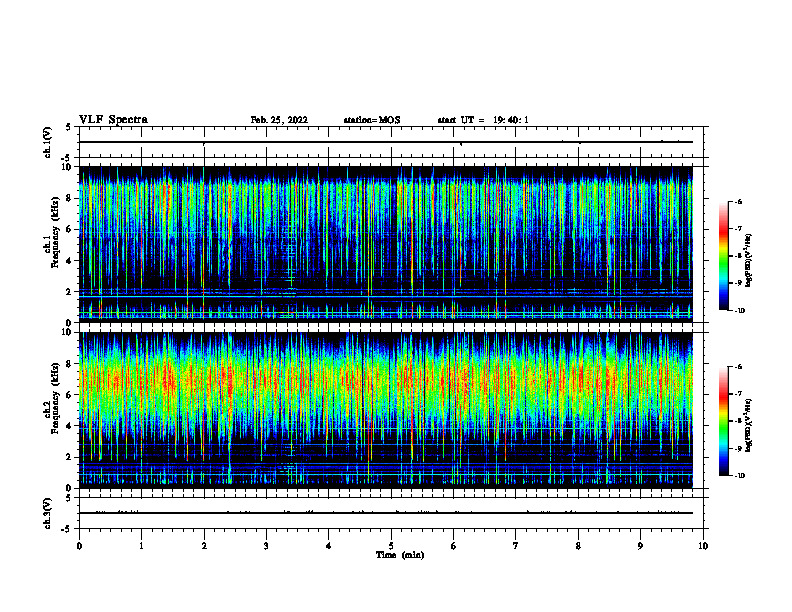Click inside the ch.2 spectrogram panel
This screenshot has height=612, width=792.
(386, 410)
